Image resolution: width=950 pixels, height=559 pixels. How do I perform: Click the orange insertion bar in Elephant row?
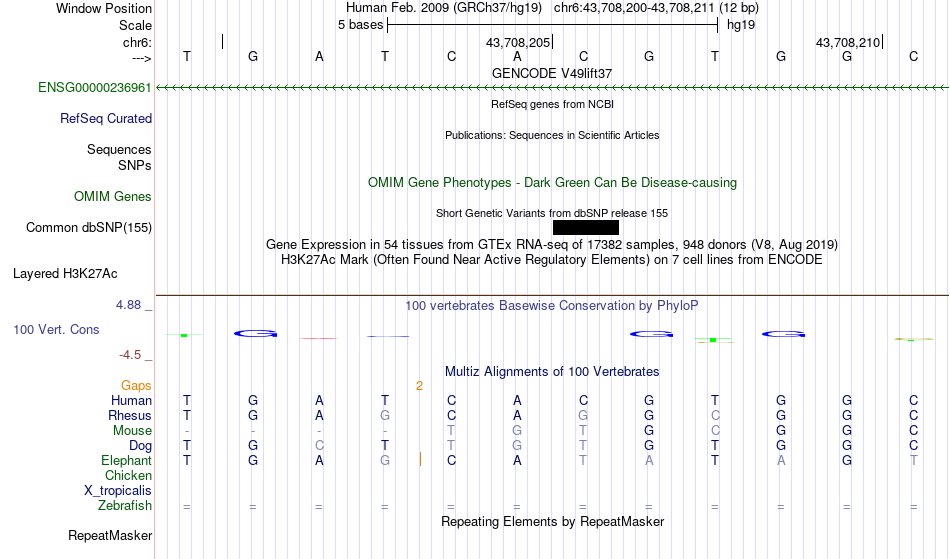click(420, 459)
